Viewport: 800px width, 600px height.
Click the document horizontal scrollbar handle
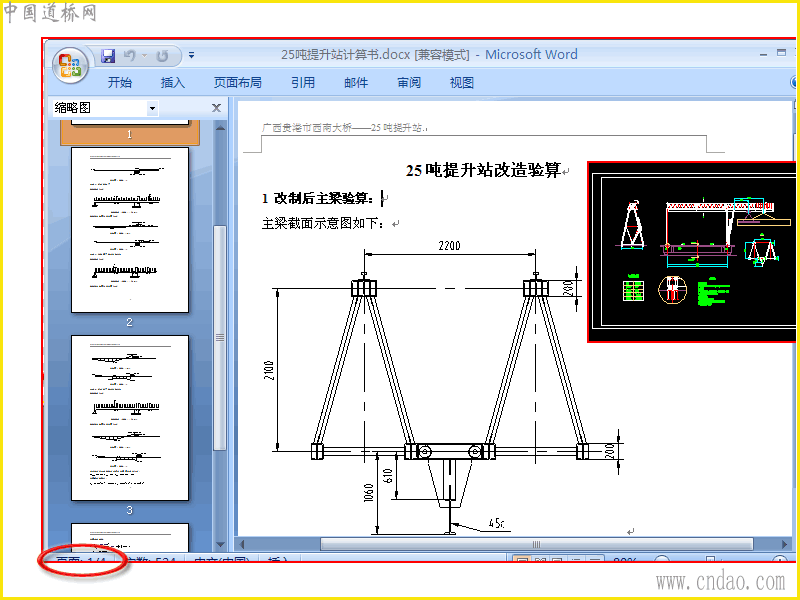pyautogui.click(x=536, y=544)
